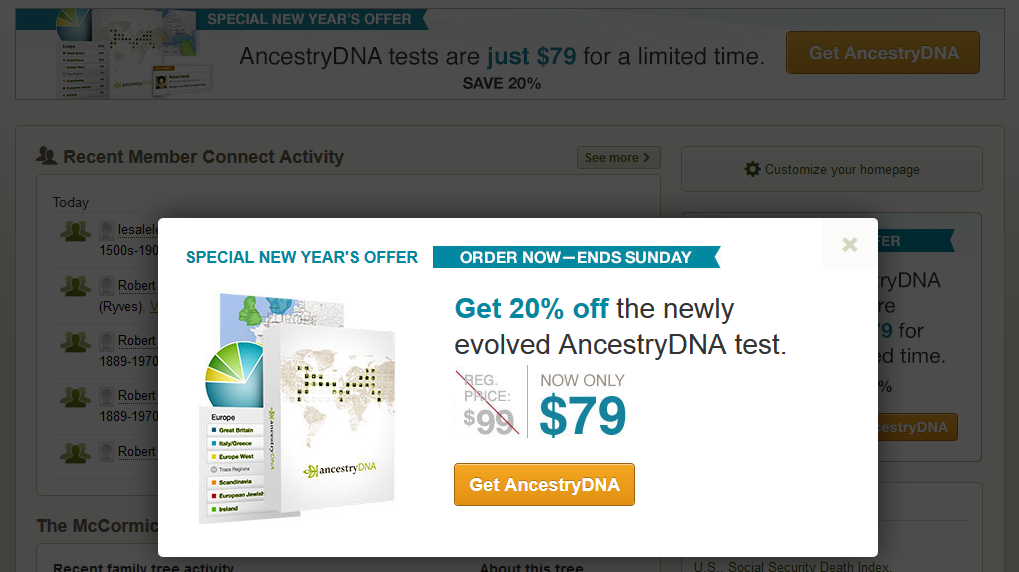Click the member icon in the fifth activity row

(x=75, y=452)
